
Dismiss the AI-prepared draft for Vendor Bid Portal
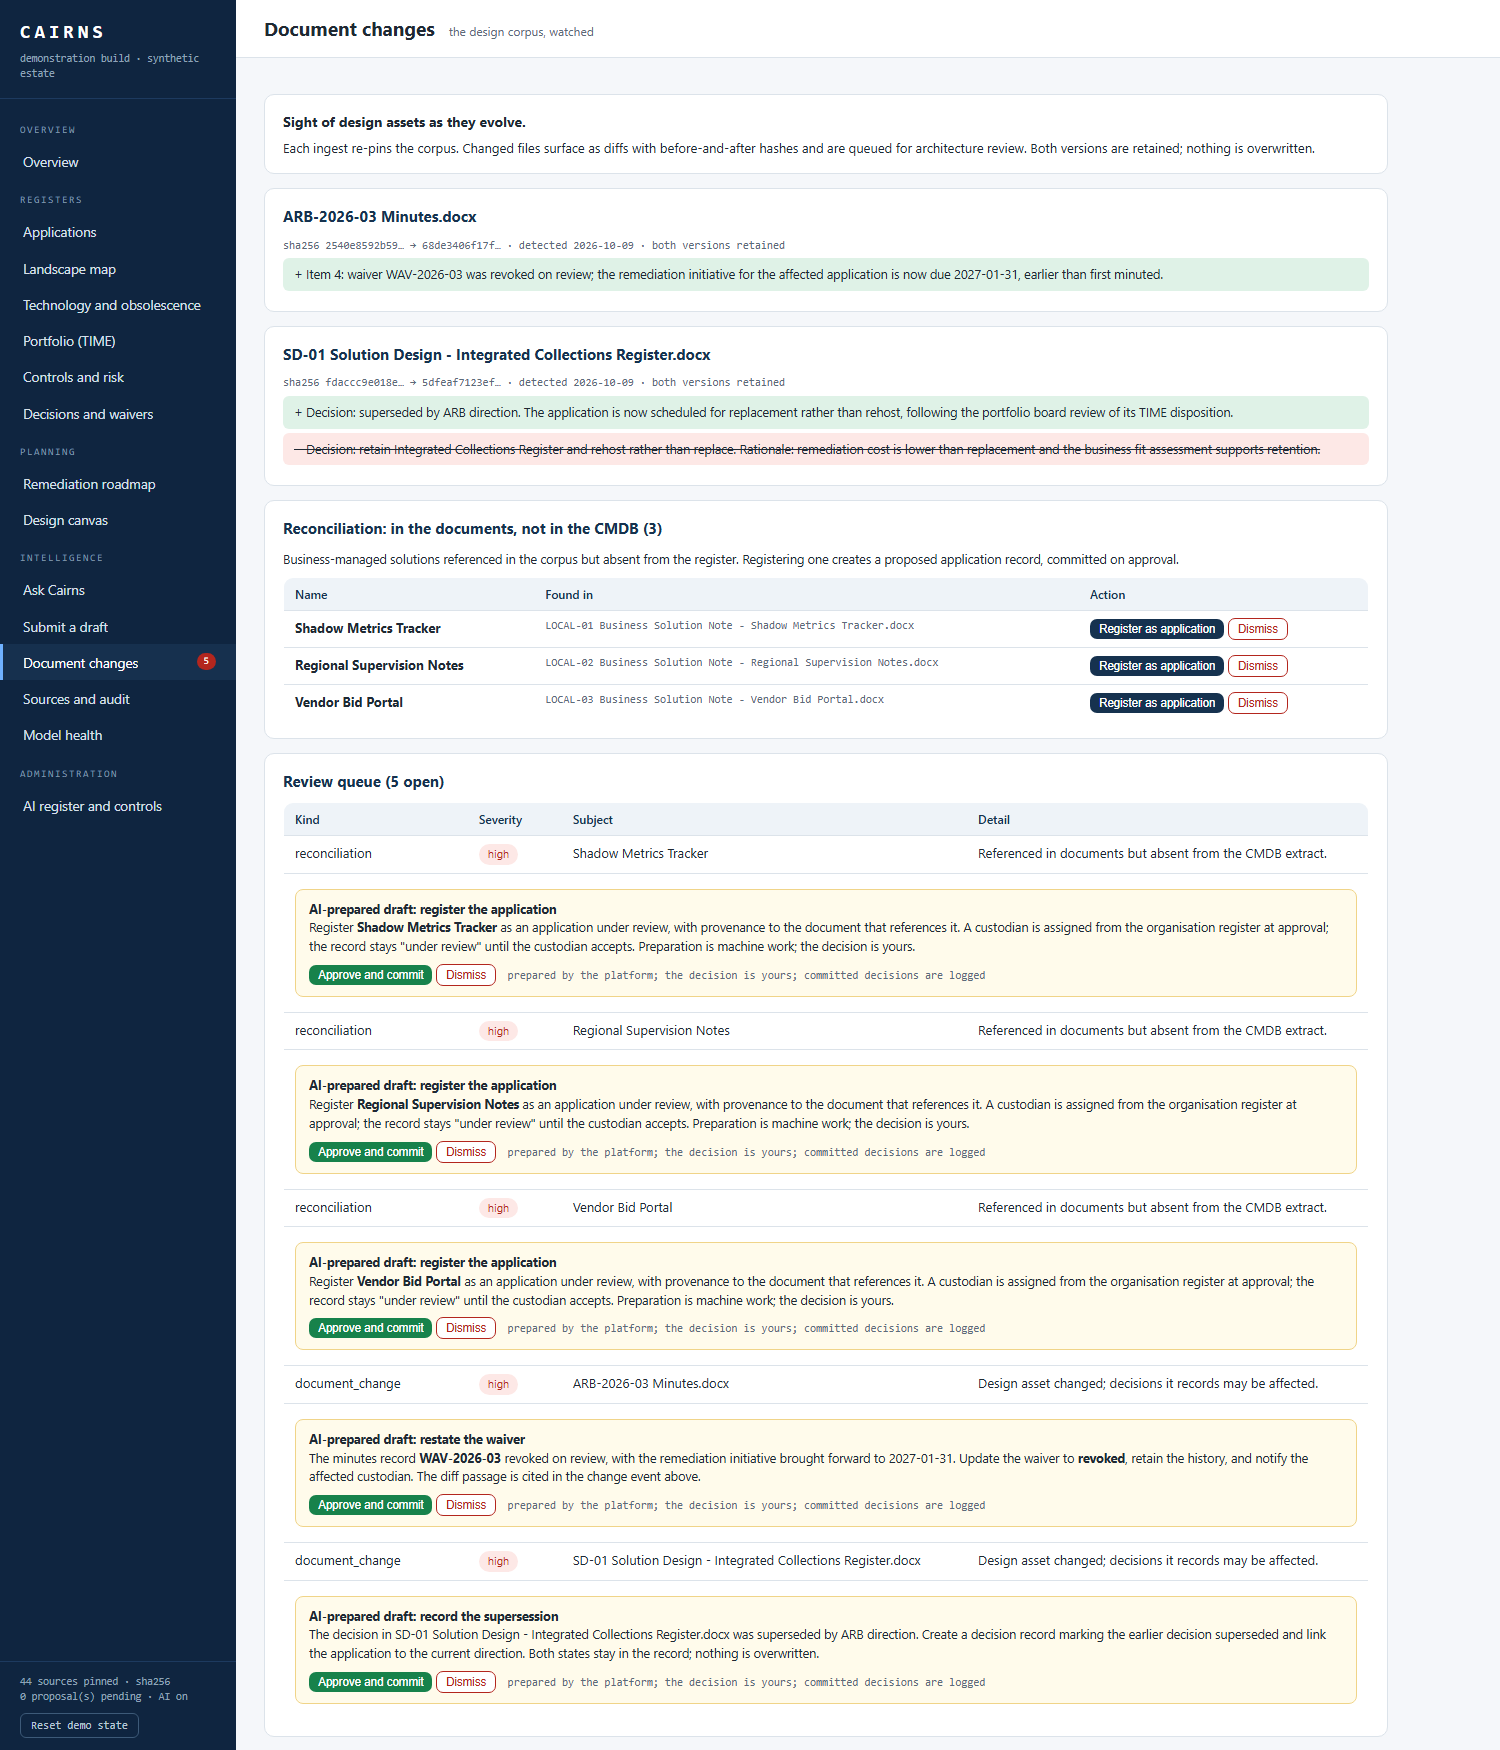[x=466, y=1328]
